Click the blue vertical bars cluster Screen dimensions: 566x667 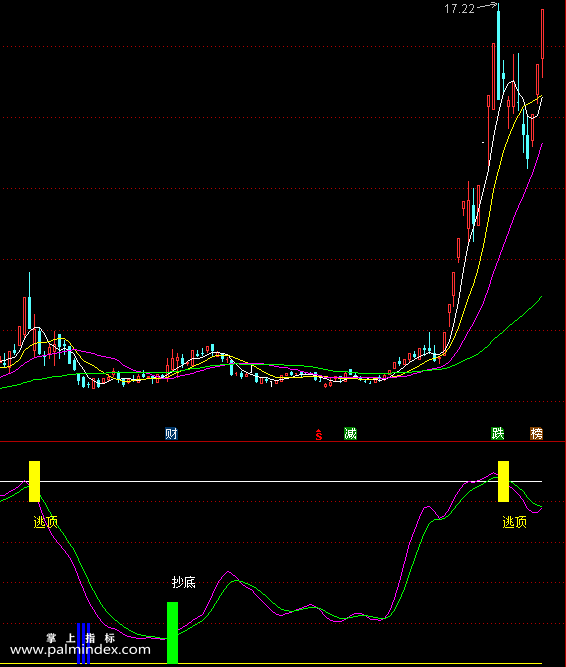click(x=83, y=643)
